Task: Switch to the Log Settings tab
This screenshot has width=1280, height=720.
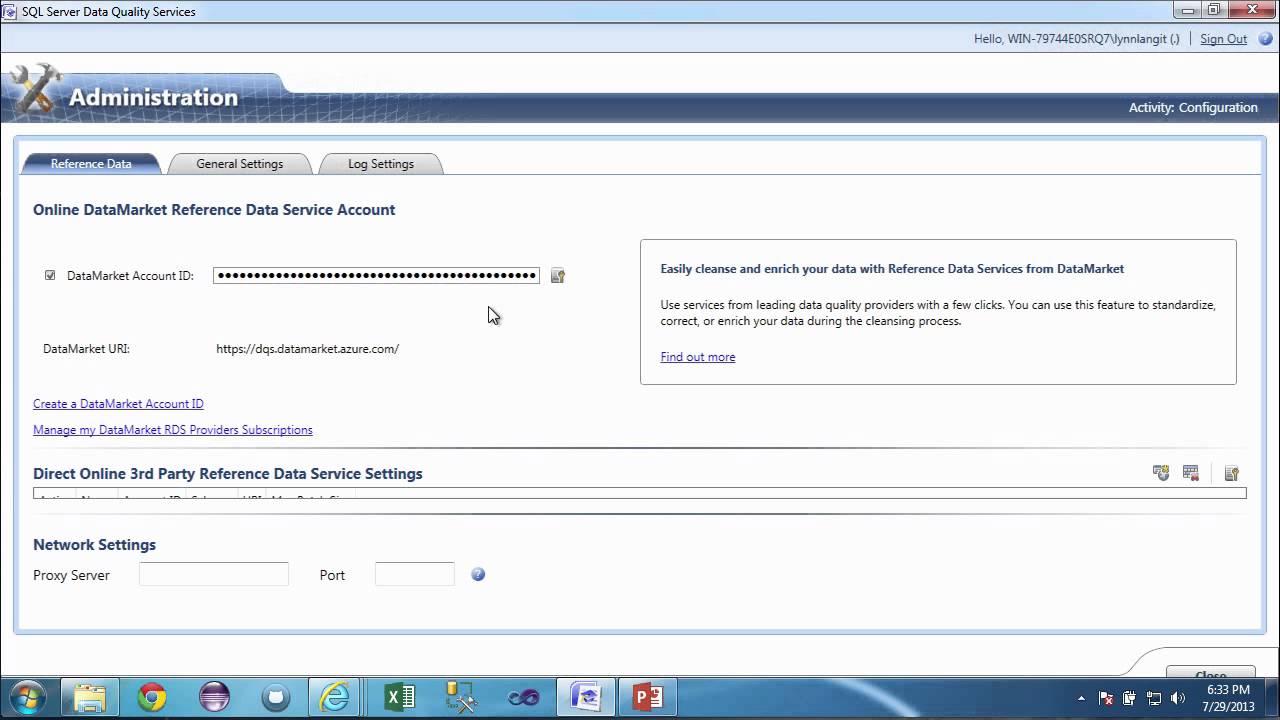Action: [x=381, y=164]
